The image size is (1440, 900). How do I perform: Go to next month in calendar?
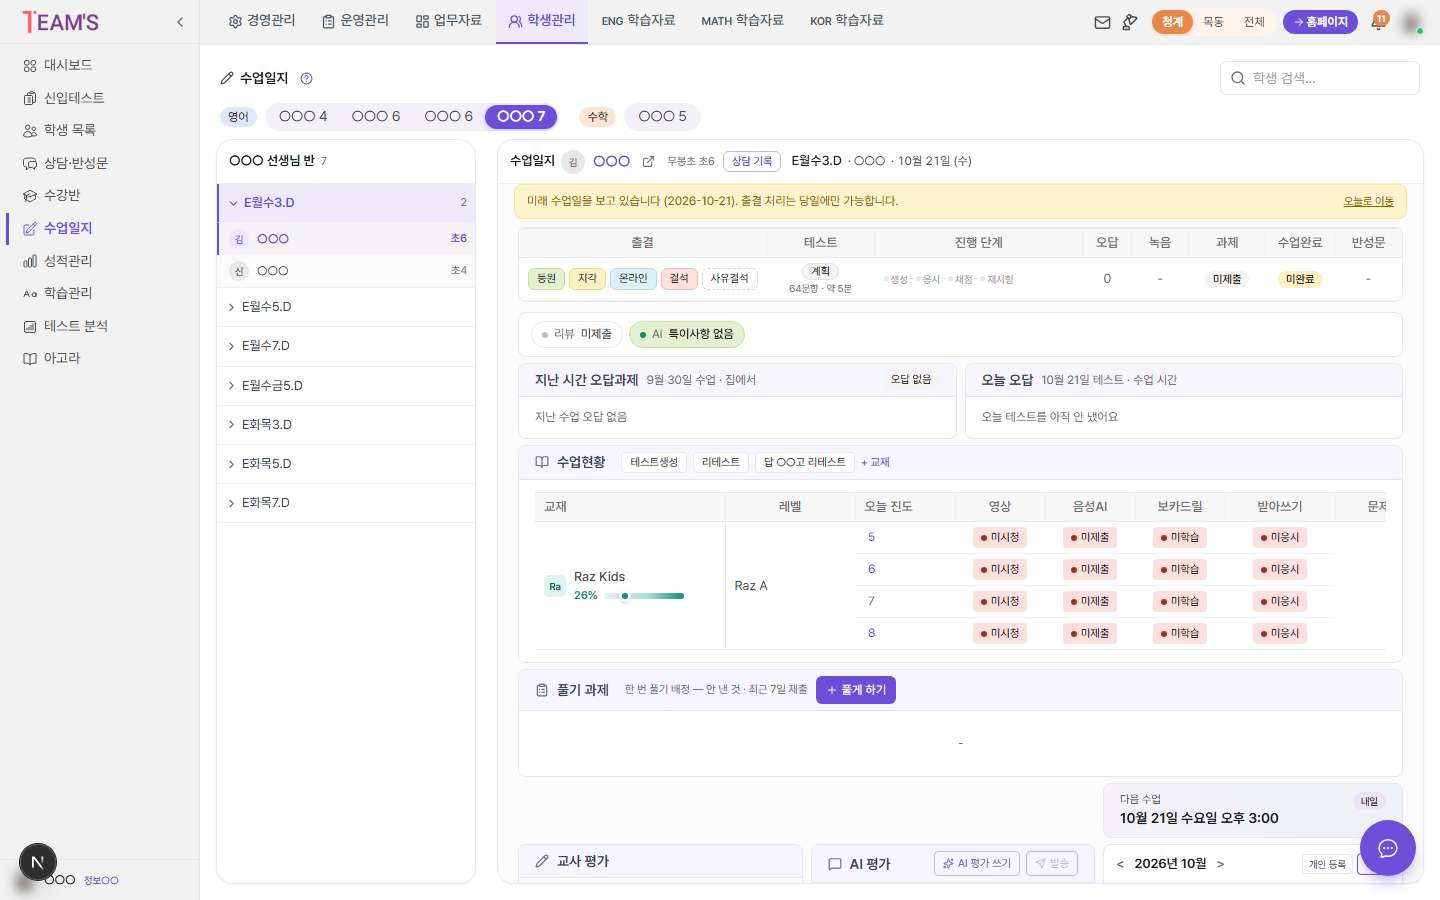click(1220, 864)
